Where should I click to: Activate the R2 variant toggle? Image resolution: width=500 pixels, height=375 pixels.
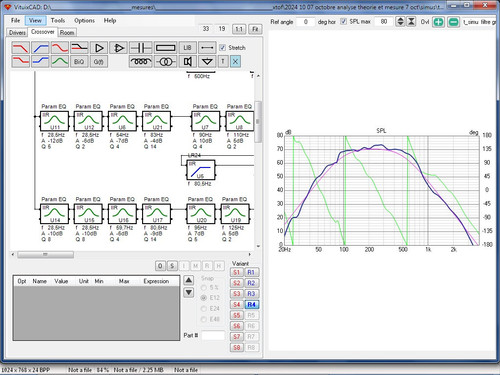pos(251,283)
